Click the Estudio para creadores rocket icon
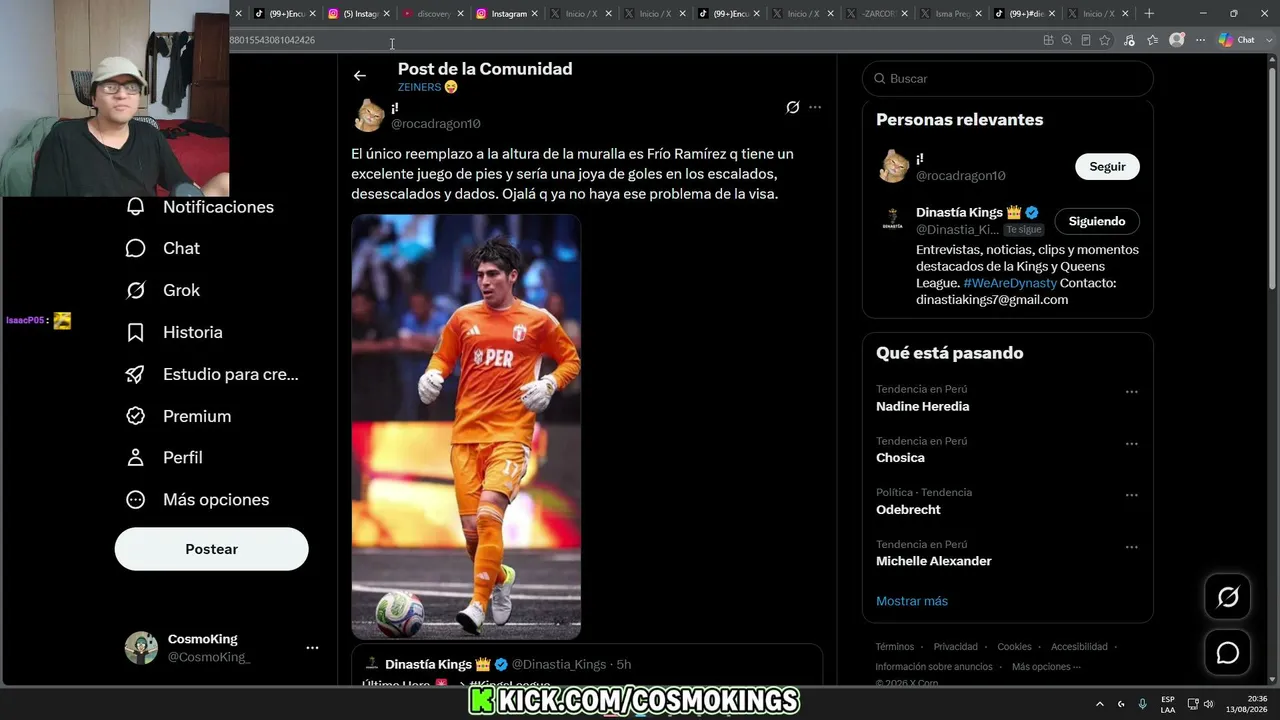1280x720 pixels. pyautogui.click(x=136, y=374)
